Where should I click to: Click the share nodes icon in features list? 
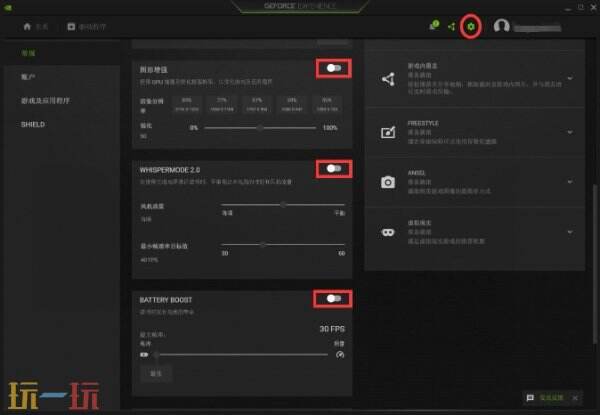[388, 79]
